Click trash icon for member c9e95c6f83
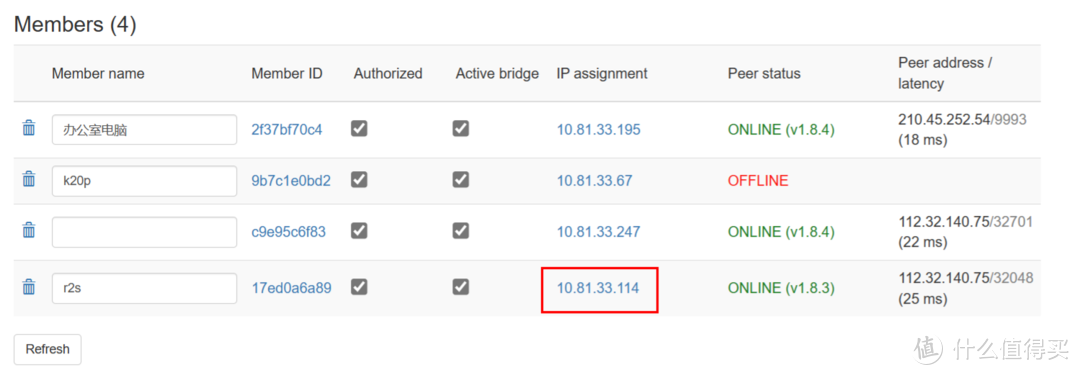The image size is (1080, 375). click(29, 231)
